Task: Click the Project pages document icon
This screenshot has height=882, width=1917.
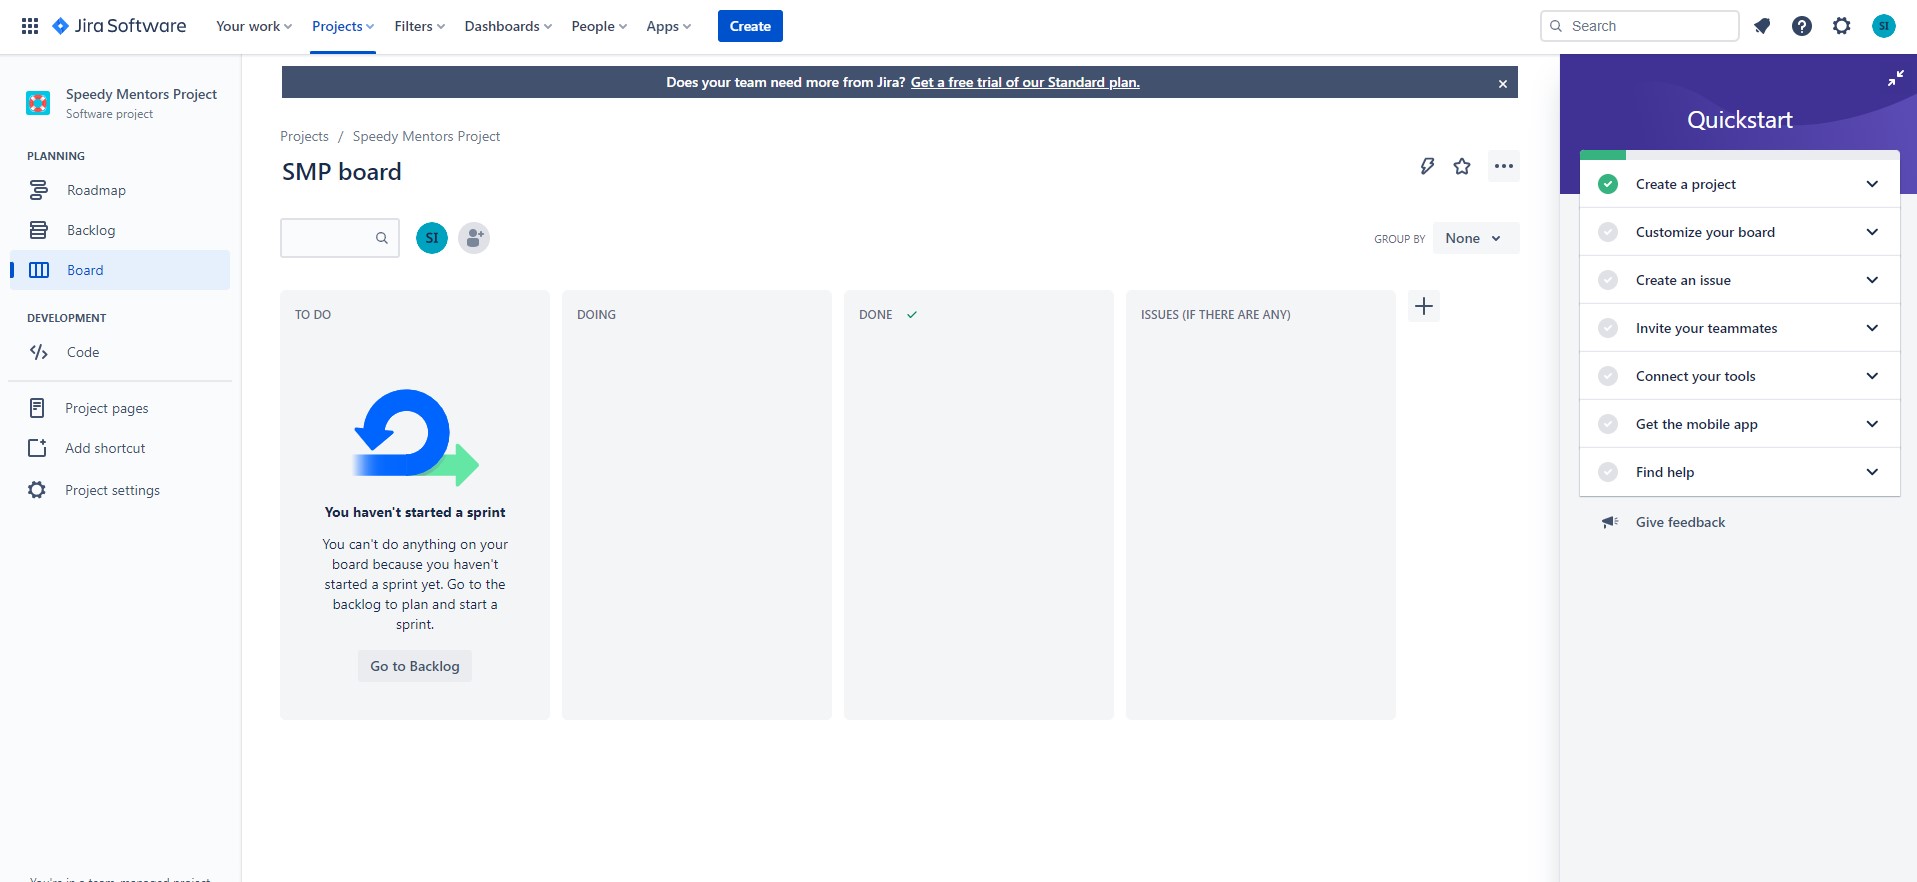Action: click(37, 408)
